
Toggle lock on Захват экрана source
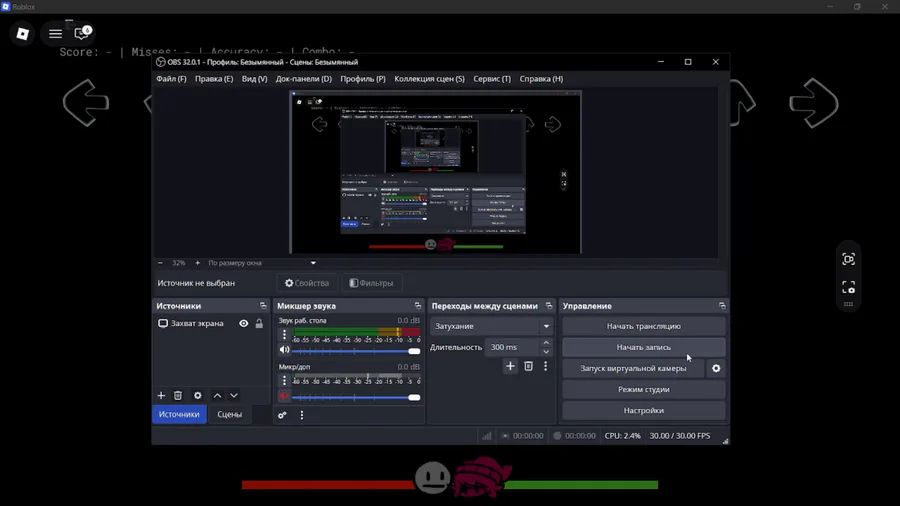pos(259,324)
